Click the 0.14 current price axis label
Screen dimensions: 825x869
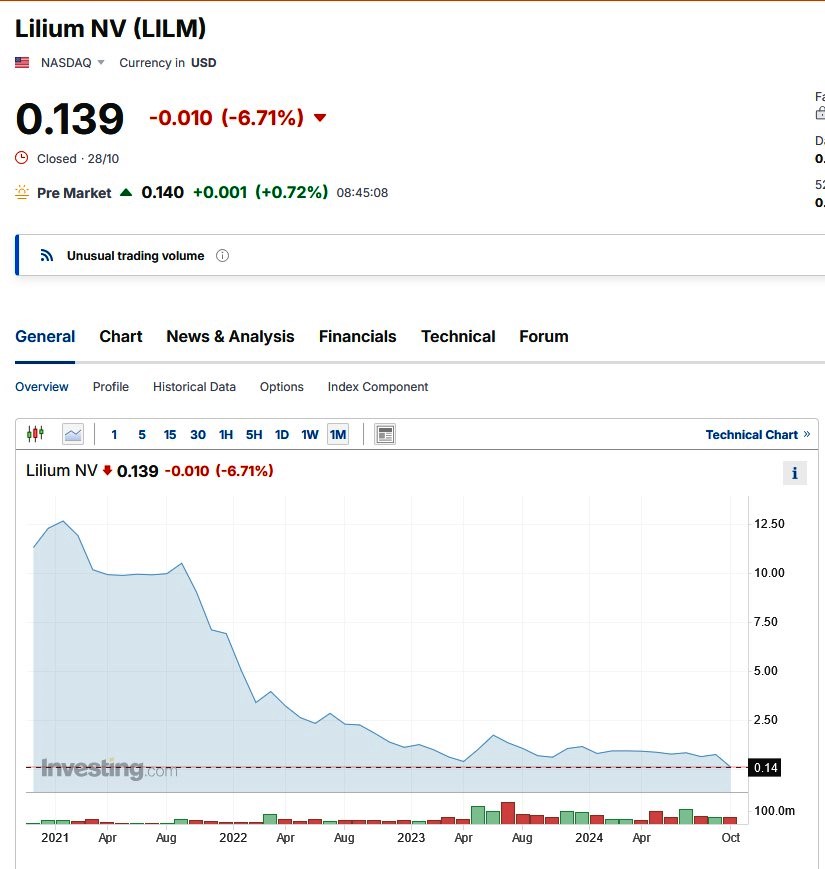pos(765,768)
